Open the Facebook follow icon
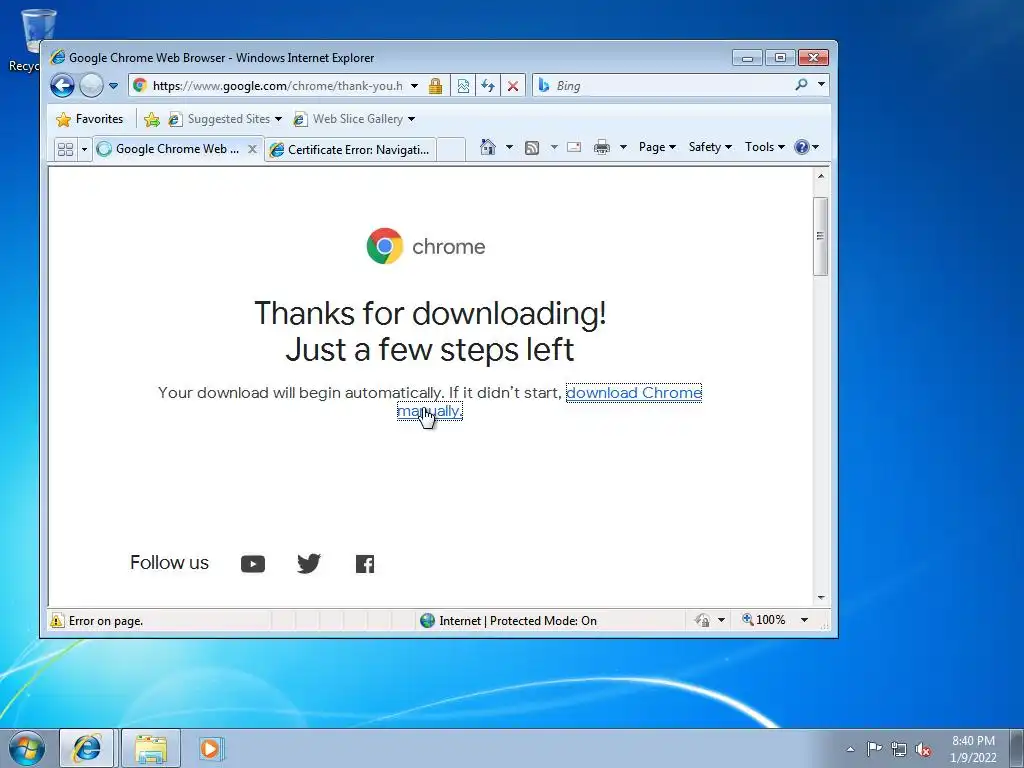Viewport: 1024px width, 768px height. 365,564
